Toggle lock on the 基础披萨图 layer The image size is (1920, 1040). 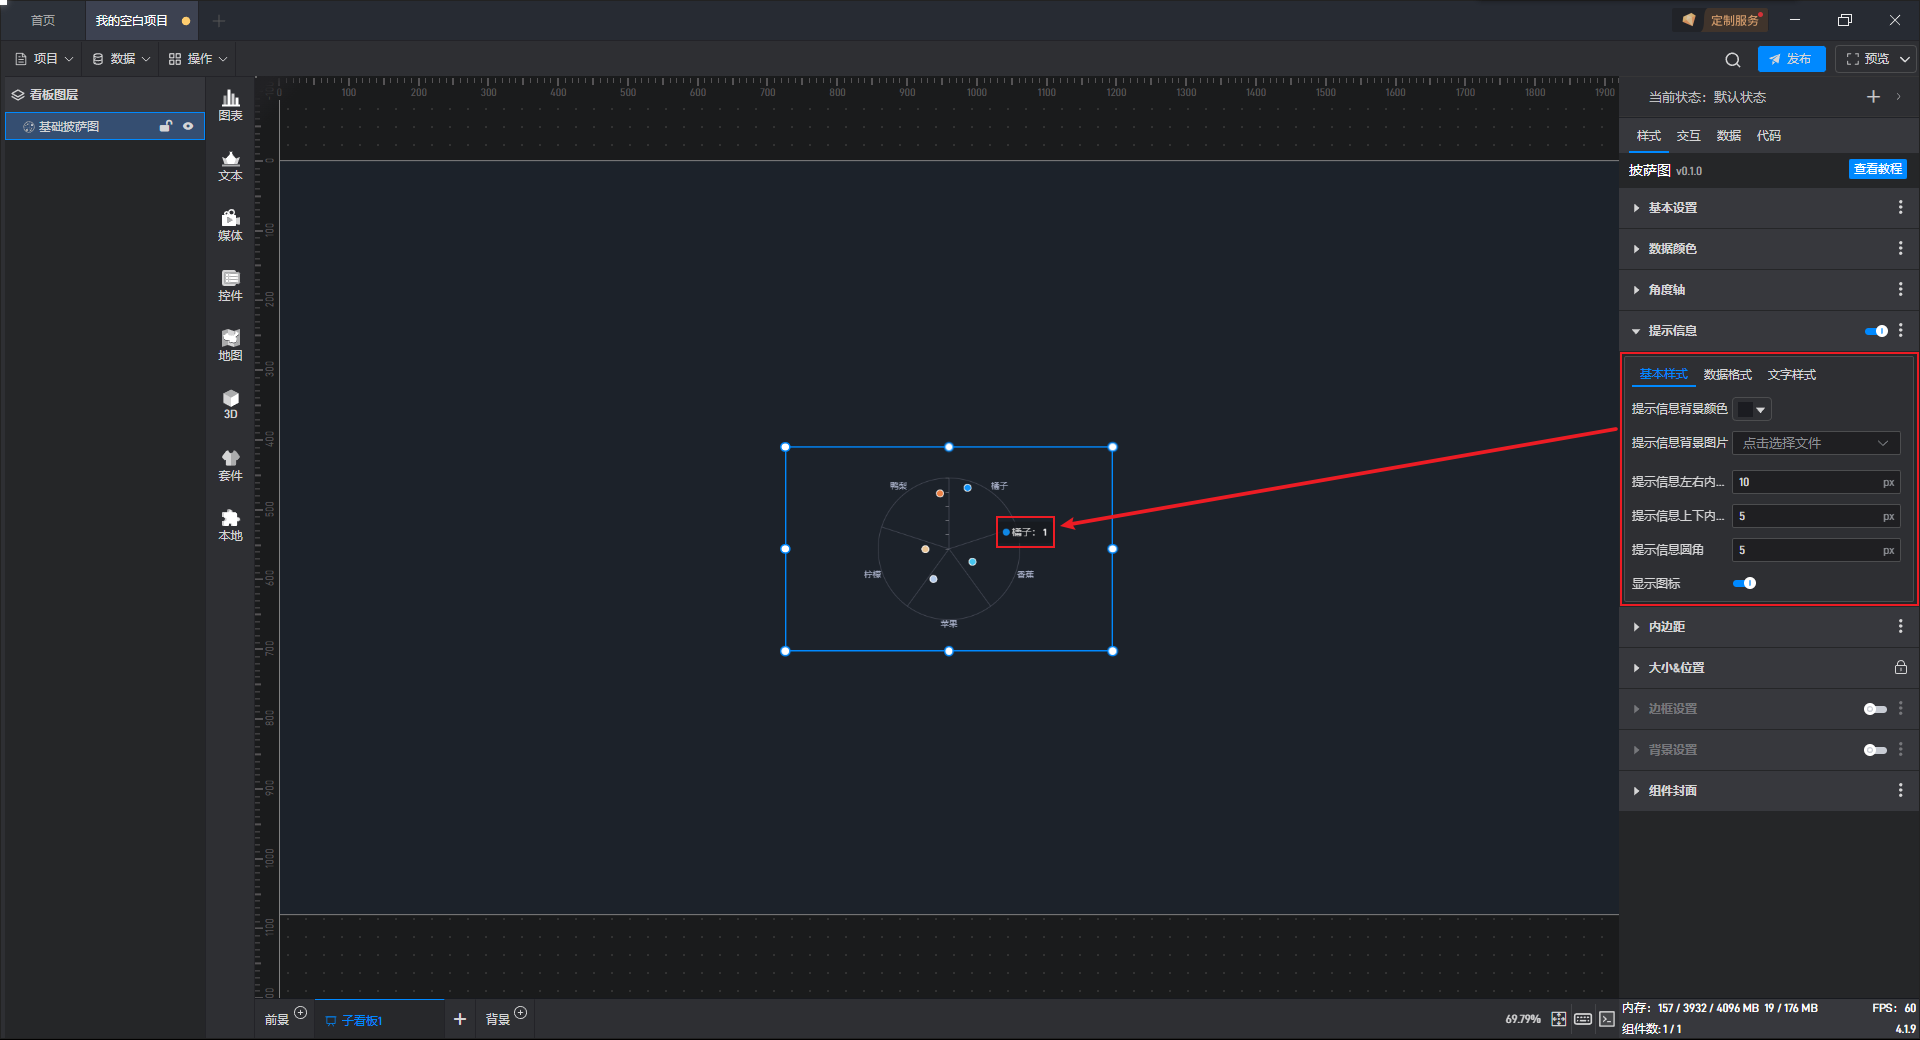click(x=166, y=126)
